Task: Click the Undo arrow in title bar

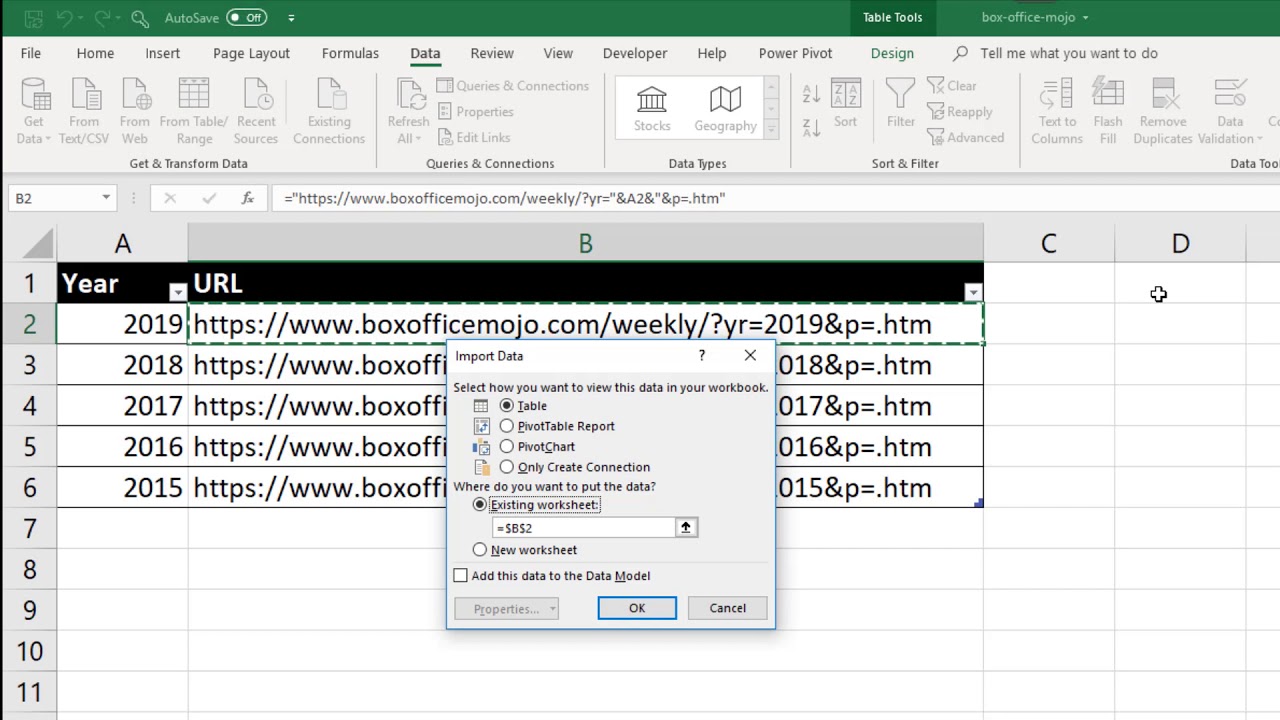Action: [x=65, y=18]
